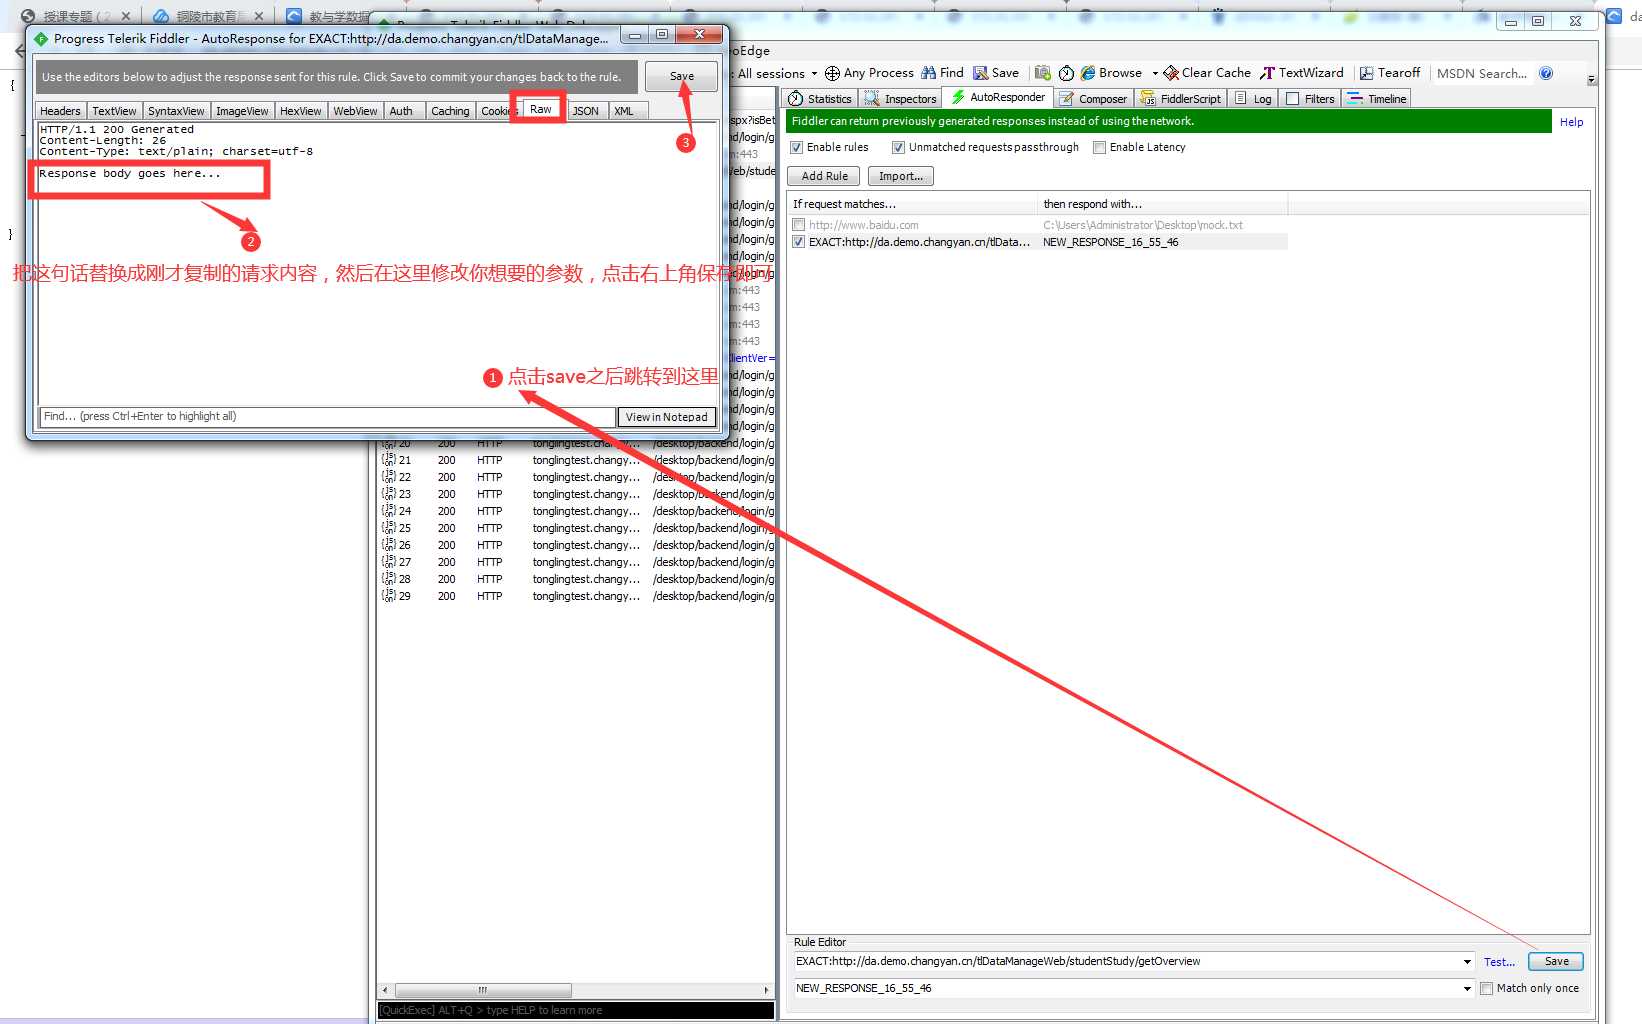1642x1024 pixels.
Task: Toggle the Match only once checkbox
Action: (1486, 988)
